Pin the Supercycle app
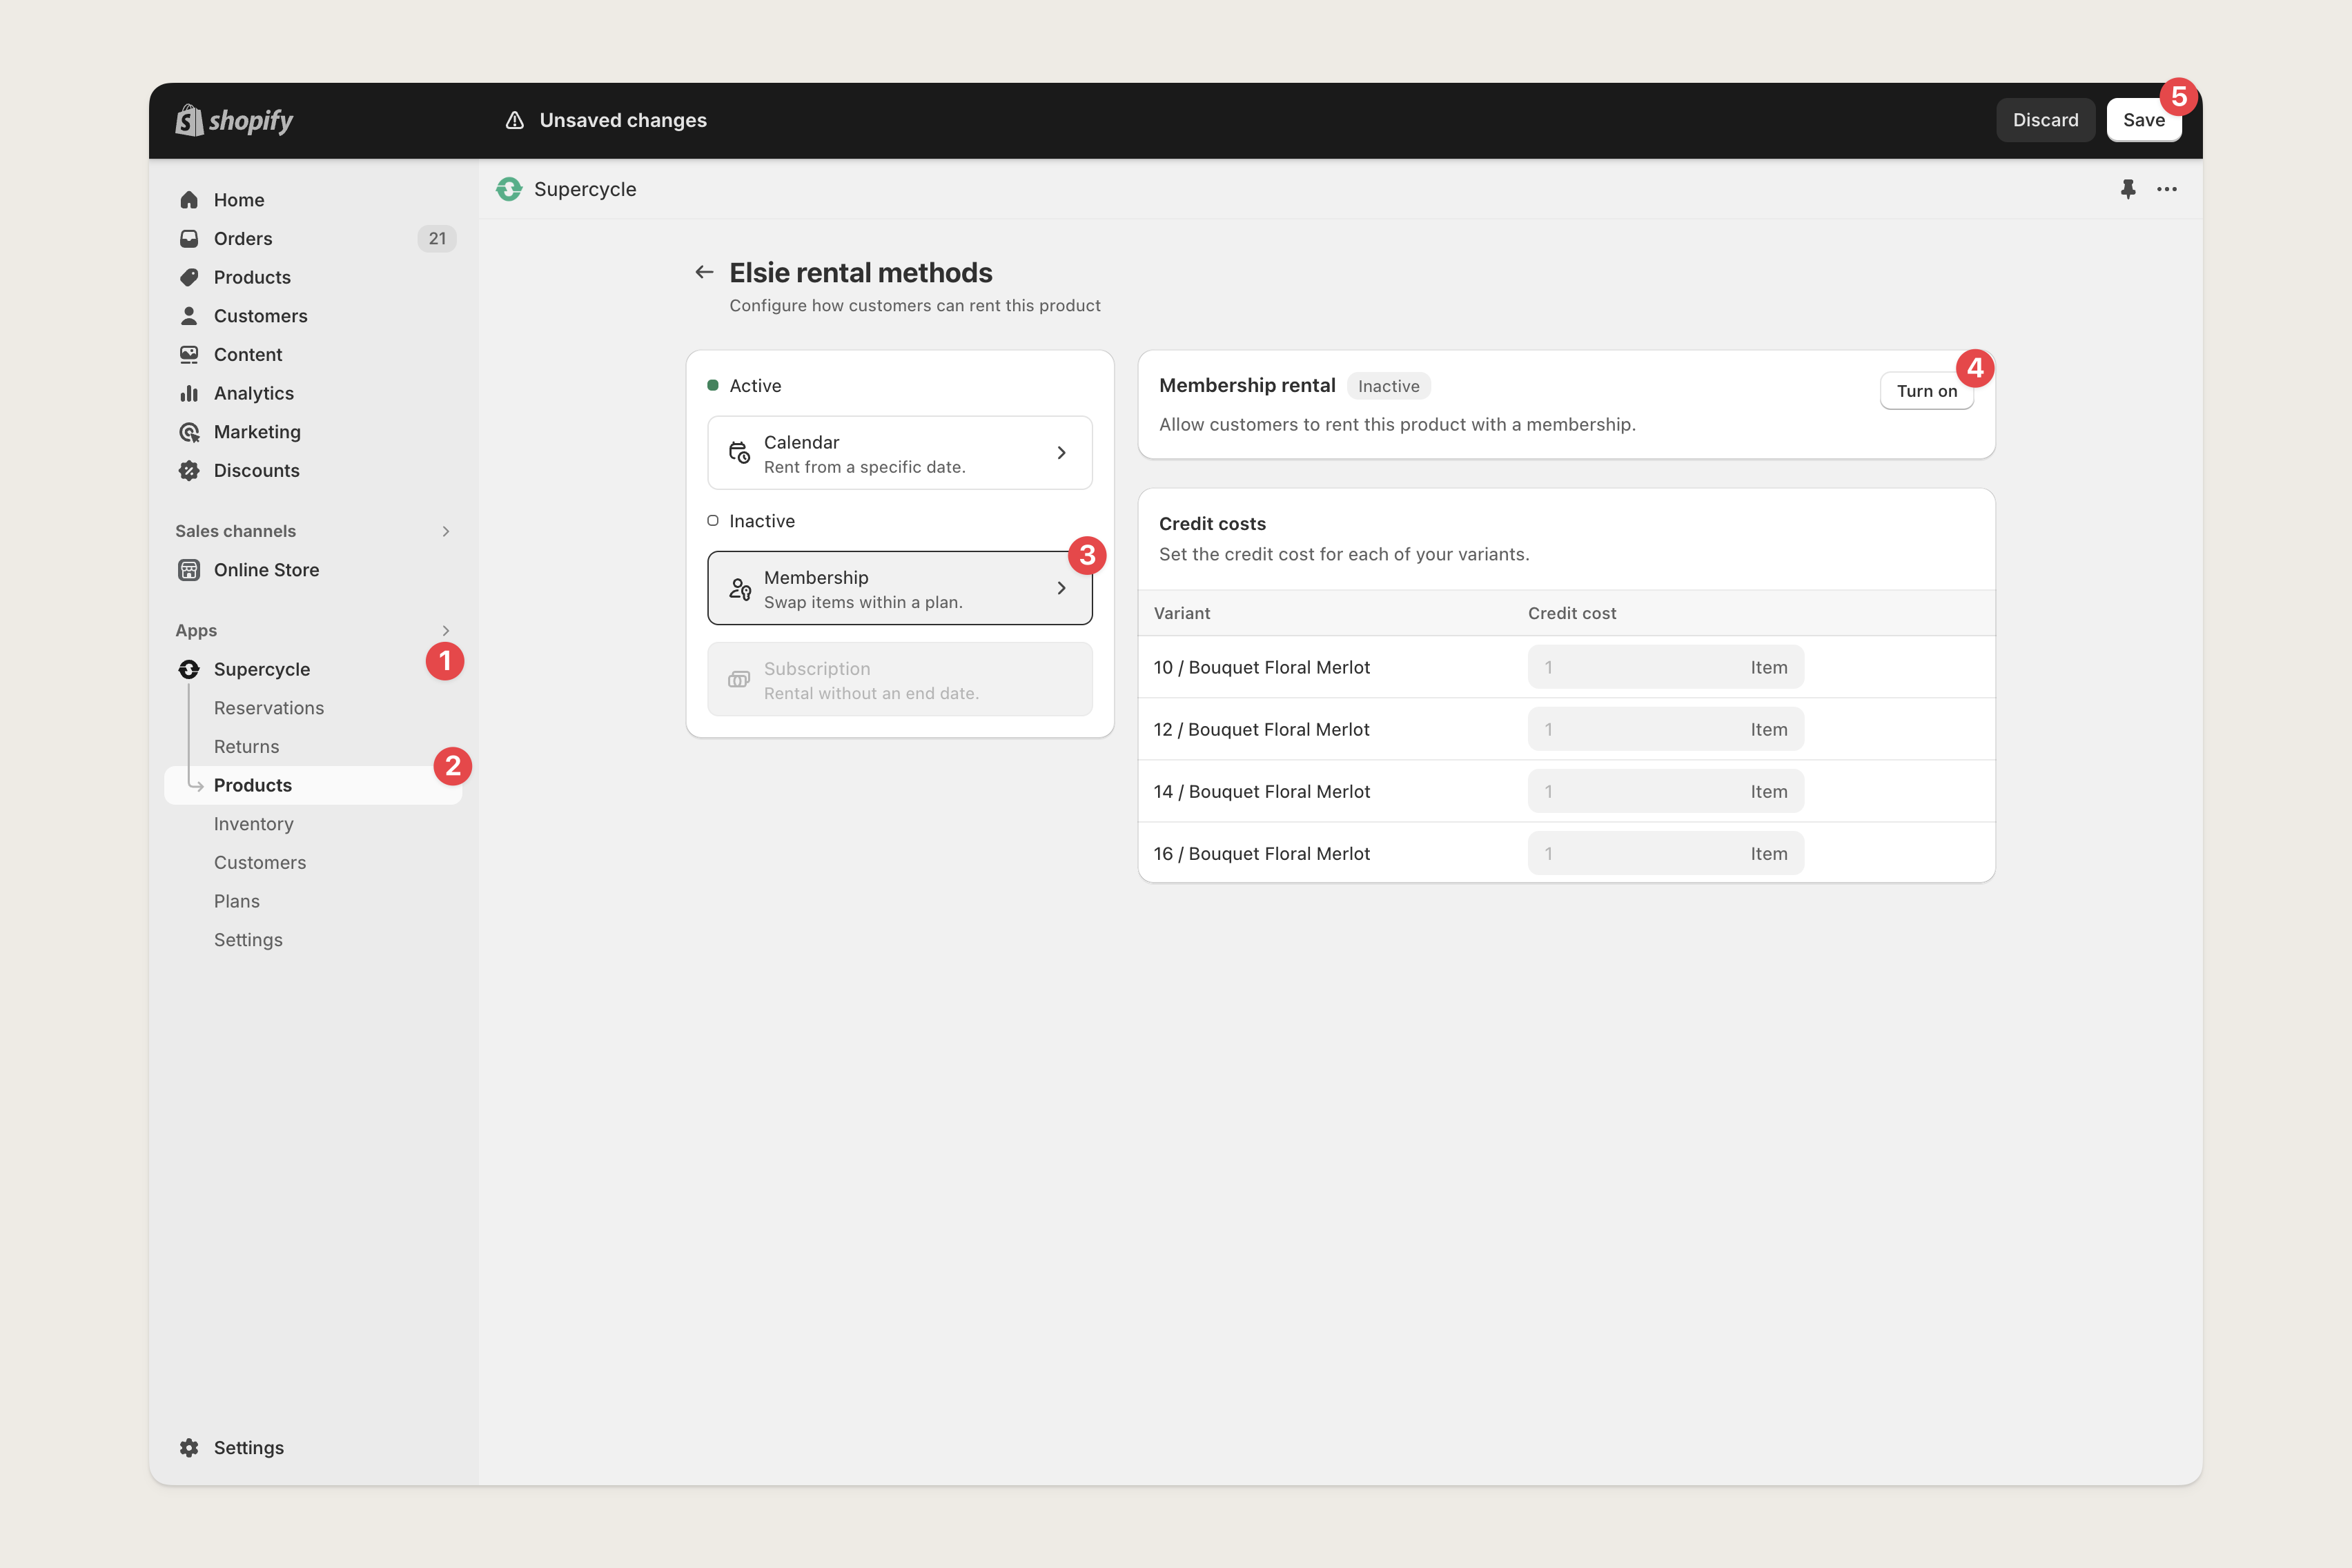 2128,189
